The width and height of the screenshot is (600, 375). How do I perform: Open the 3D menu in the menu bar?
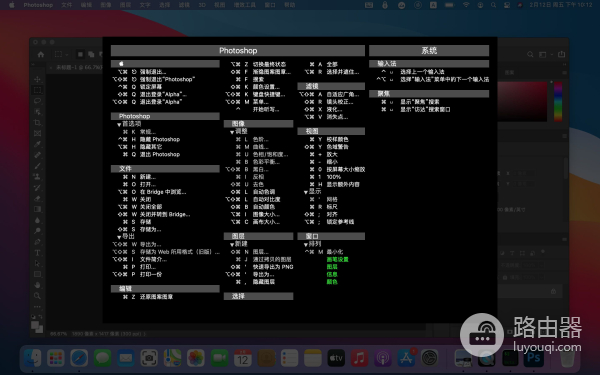[202, 5]
